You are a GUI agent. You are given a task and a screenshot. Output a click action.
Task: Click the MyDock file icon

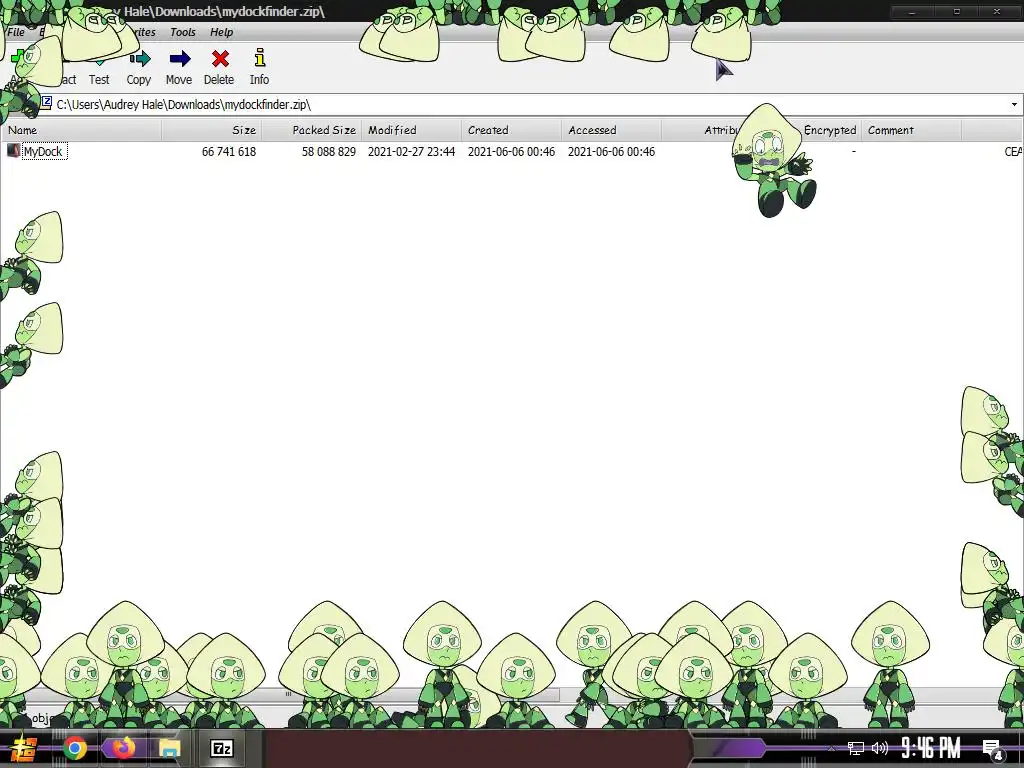coord(13,151)
